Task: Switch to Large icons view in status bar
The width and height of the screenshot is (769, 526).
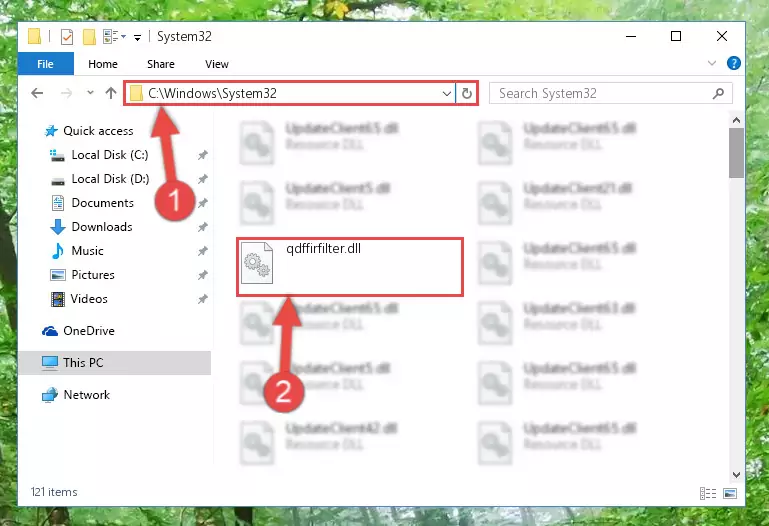Action: pyautogui.click(x=730, y=493)
